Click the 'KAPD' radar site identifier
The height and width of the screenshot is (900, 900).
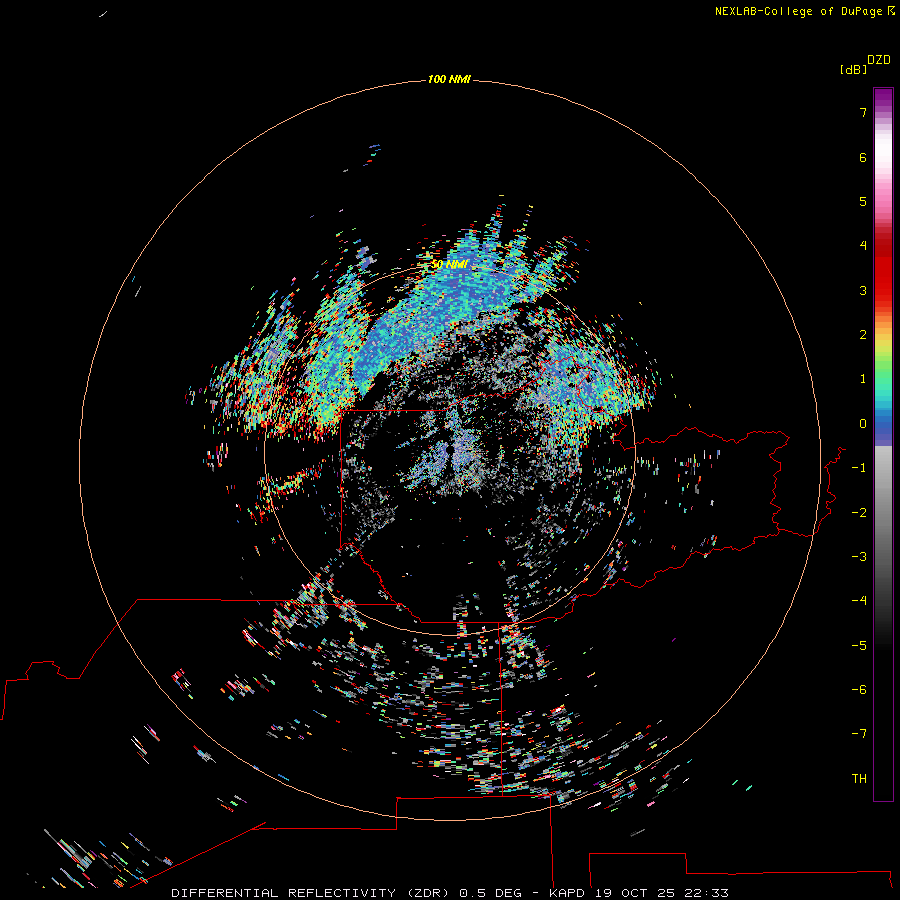point(567,893)
